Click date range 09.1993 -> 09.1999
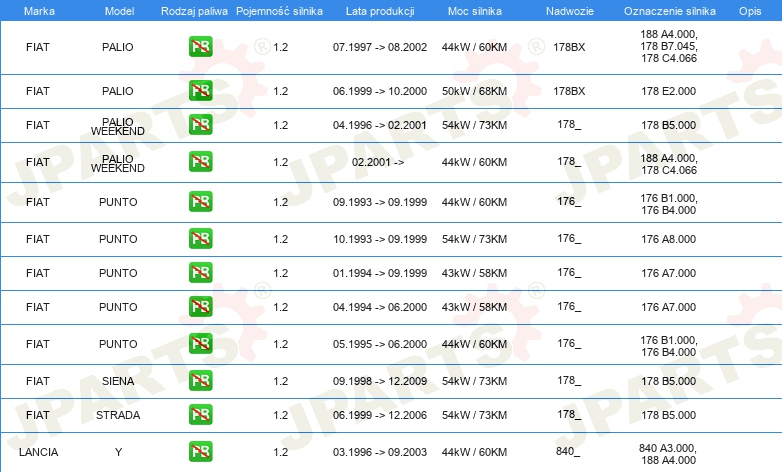 (380, 202)
